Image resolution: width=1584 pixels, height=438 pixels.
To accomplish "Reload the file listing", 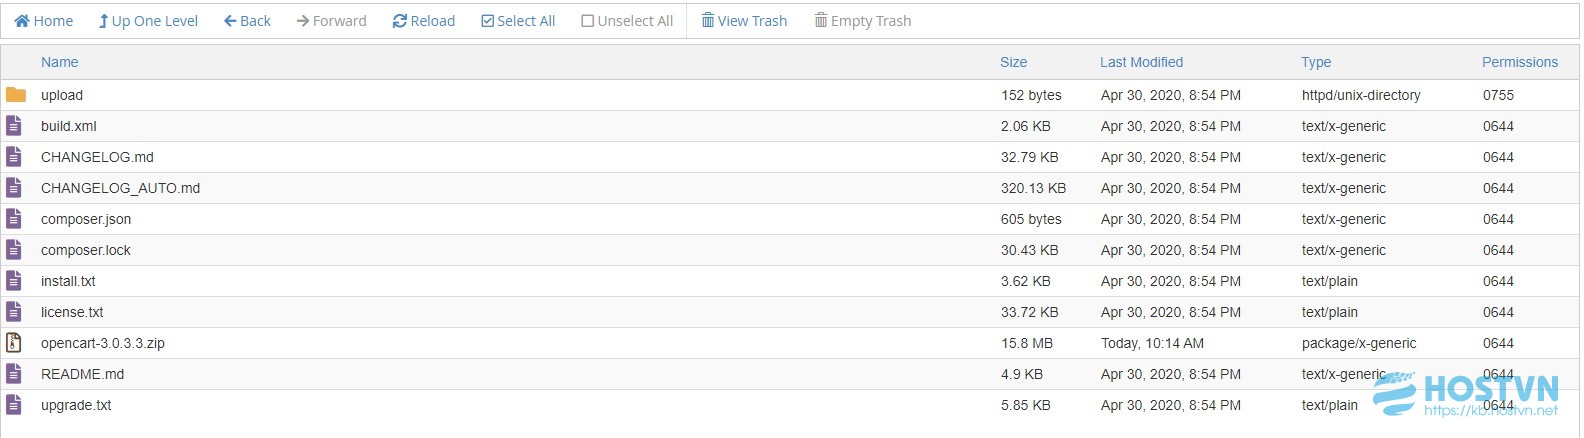I will (x=424, y=21).
